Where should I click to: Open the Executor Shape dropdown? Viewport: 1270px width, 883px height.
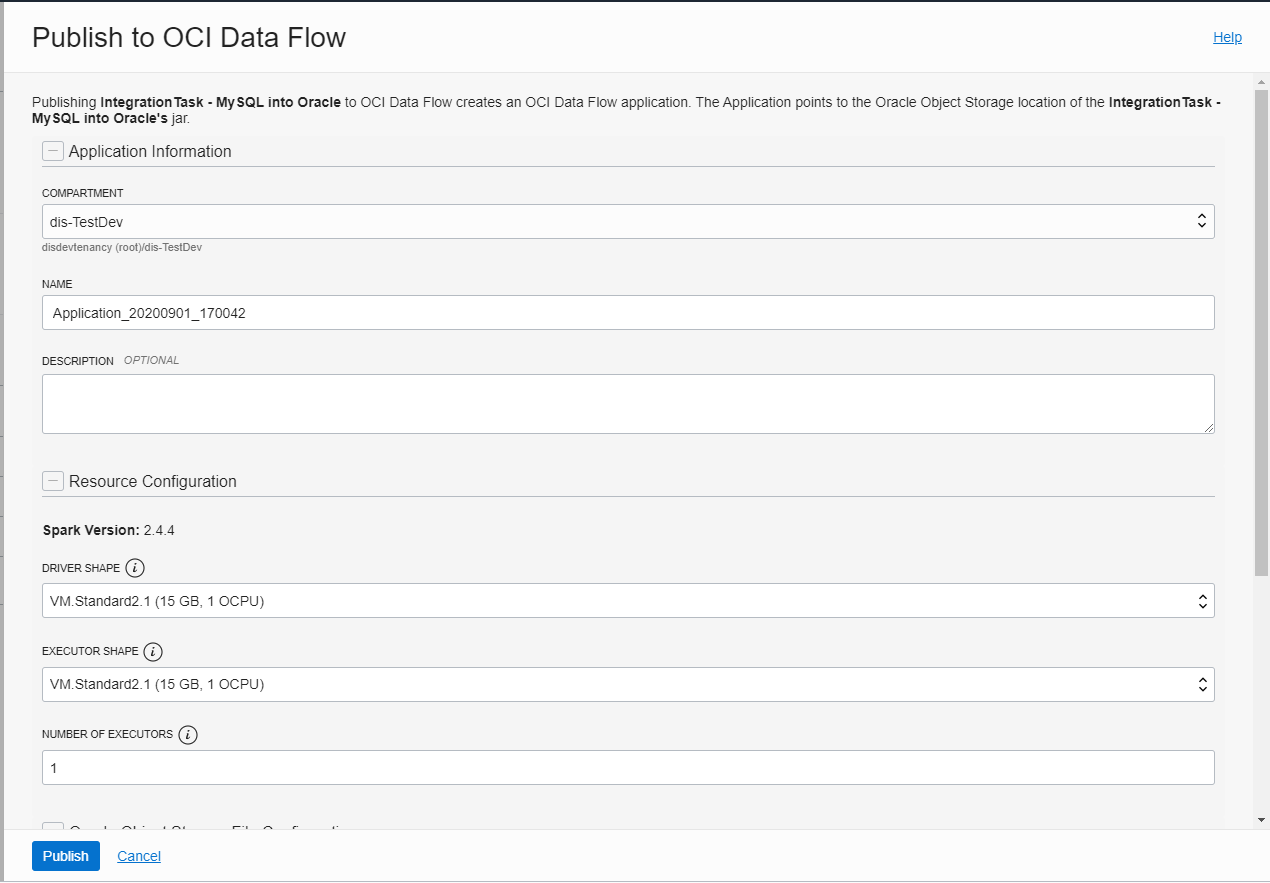coord(628,684)
